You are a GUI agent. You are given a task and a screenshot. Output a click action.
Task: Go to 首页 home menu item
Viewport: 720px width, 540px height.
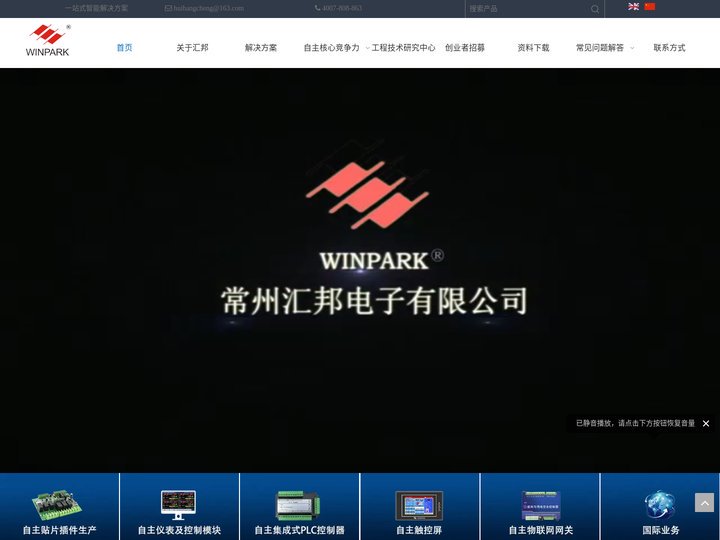(x=124, y=48)
